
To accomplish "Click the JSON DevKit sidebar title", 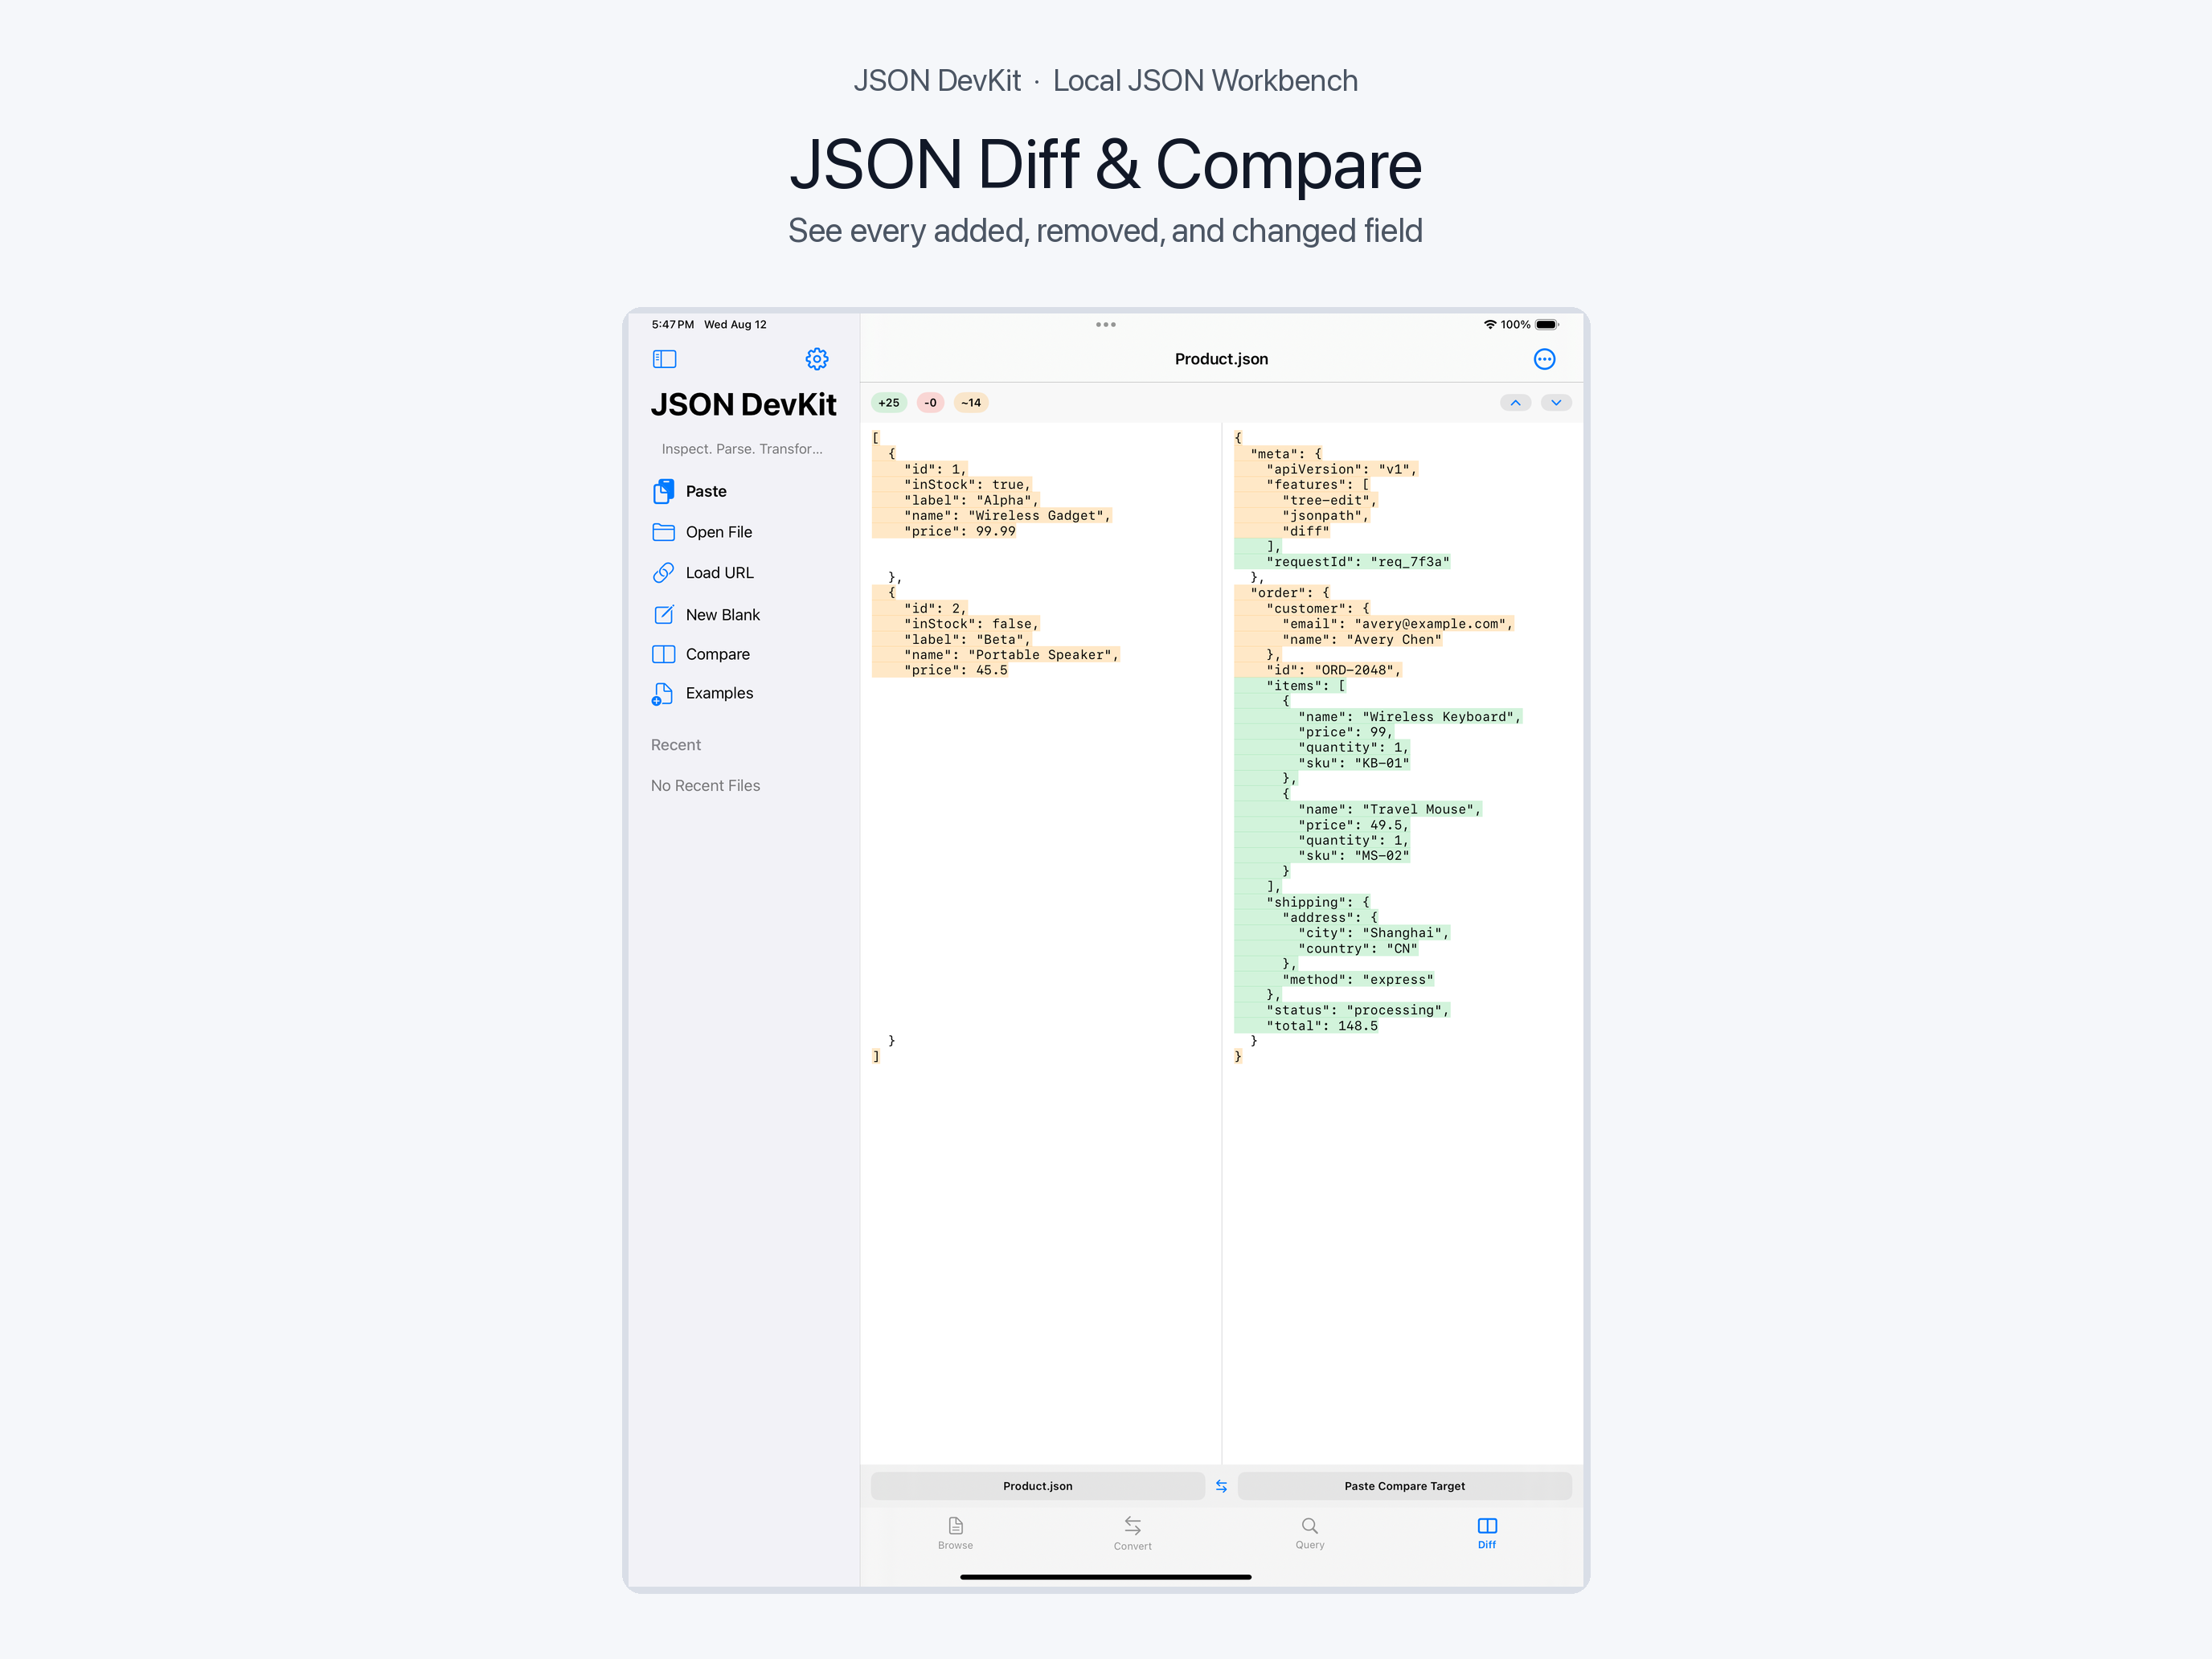I will [743, 405].
